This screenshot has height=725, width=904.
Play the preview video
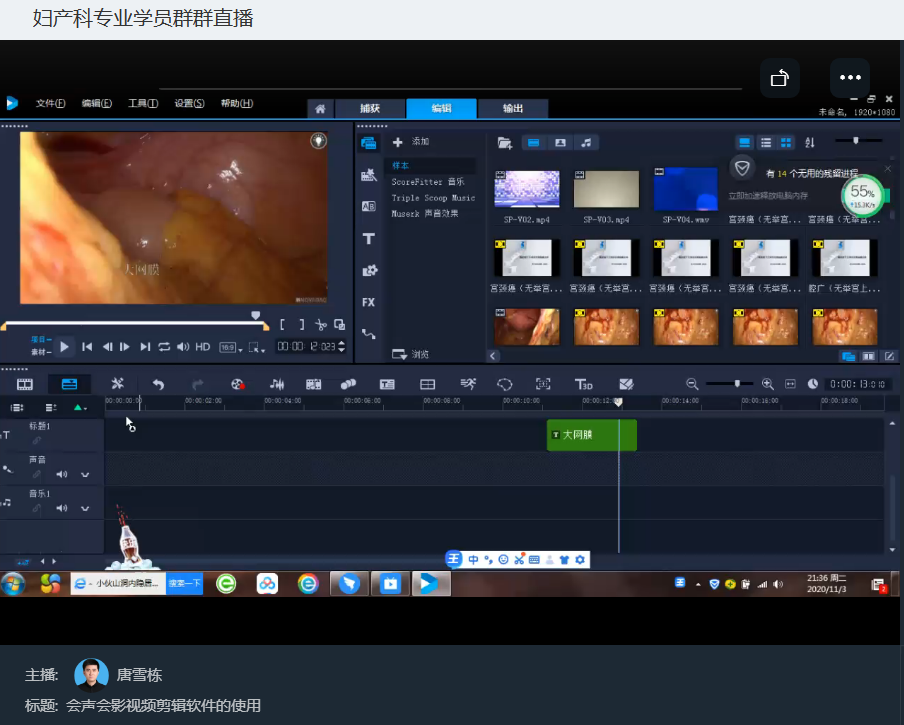click(x=65, y=347)
